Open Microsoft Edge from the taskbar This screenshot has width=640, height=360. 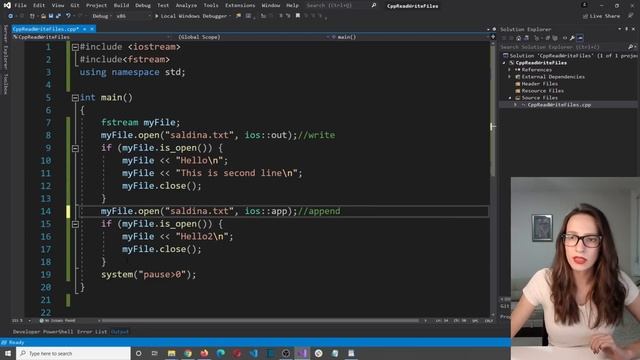tap(220, 353)
